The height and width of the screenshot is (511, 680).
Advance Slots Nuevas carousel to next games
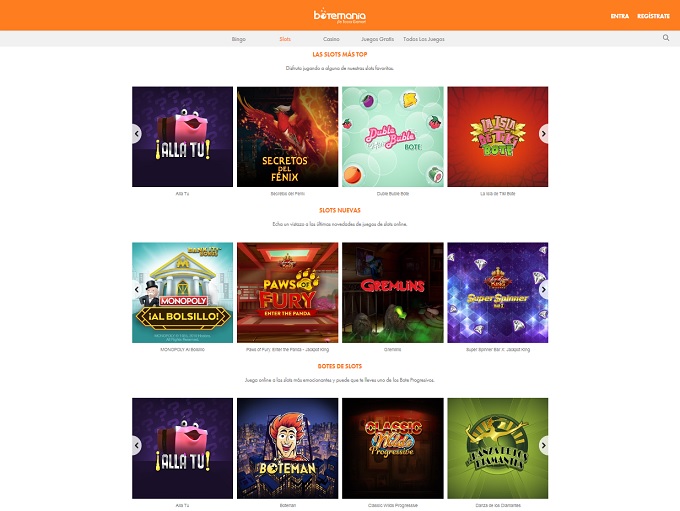tap(543, 289)
